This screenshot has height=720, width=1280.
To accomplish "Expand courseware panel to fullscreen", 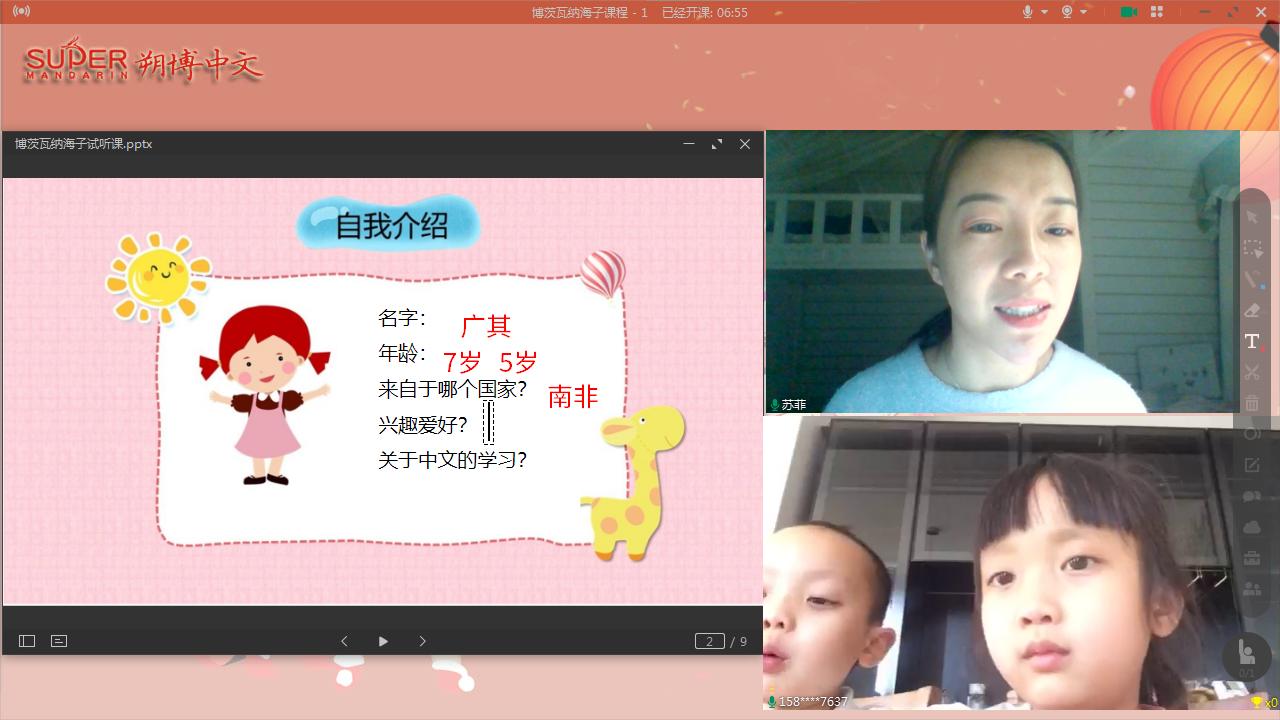I will 716,144.
